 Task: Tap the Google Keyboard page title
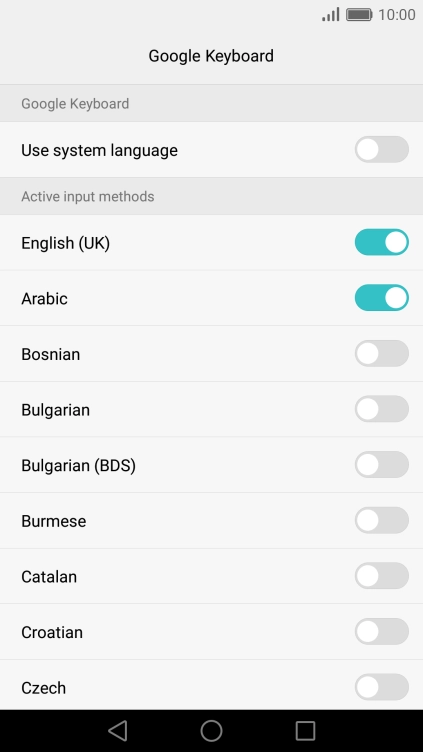click(x=211, y=56)
